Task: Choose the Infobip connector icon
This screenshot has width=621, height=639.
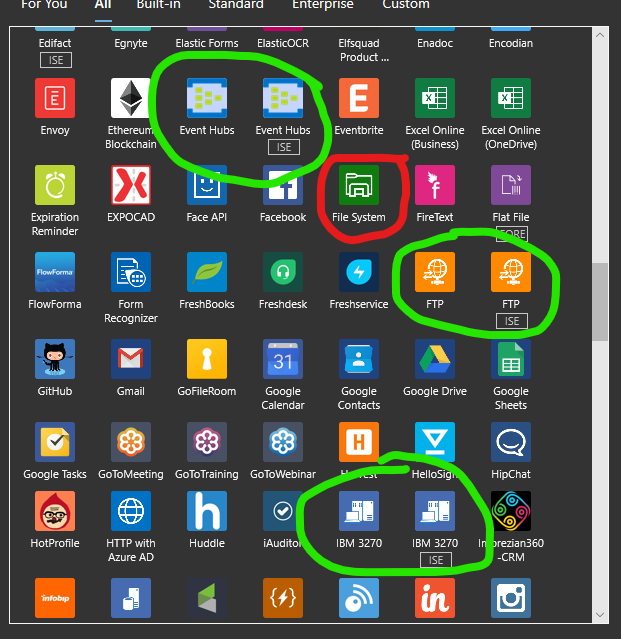Action: tap(55, 598)
